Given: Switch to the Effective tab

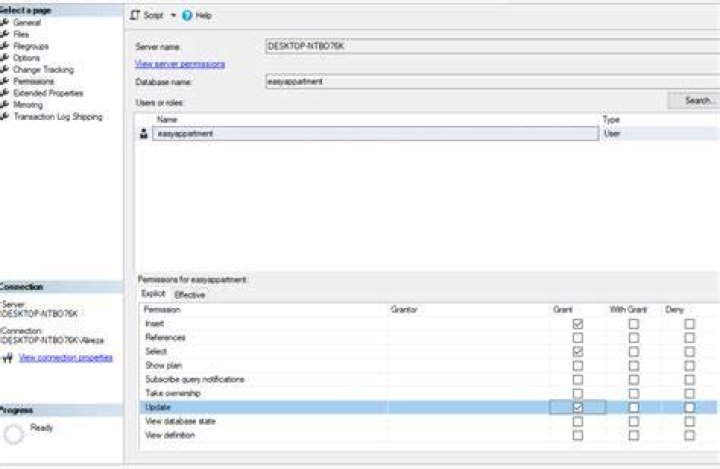Looking at the screenshot, I should click(190, 295).
